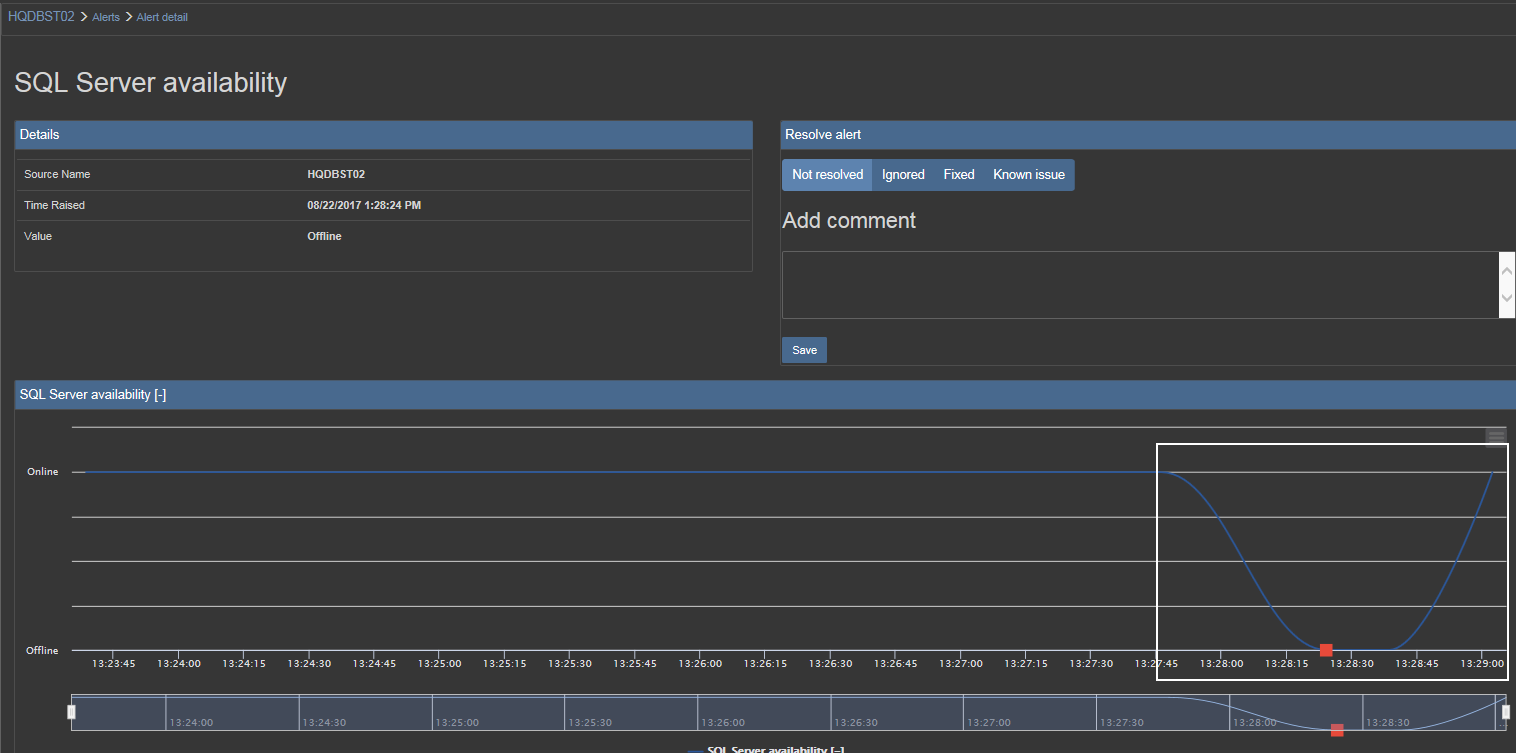Mark the alert as Ignored

[x=903, y=175]
